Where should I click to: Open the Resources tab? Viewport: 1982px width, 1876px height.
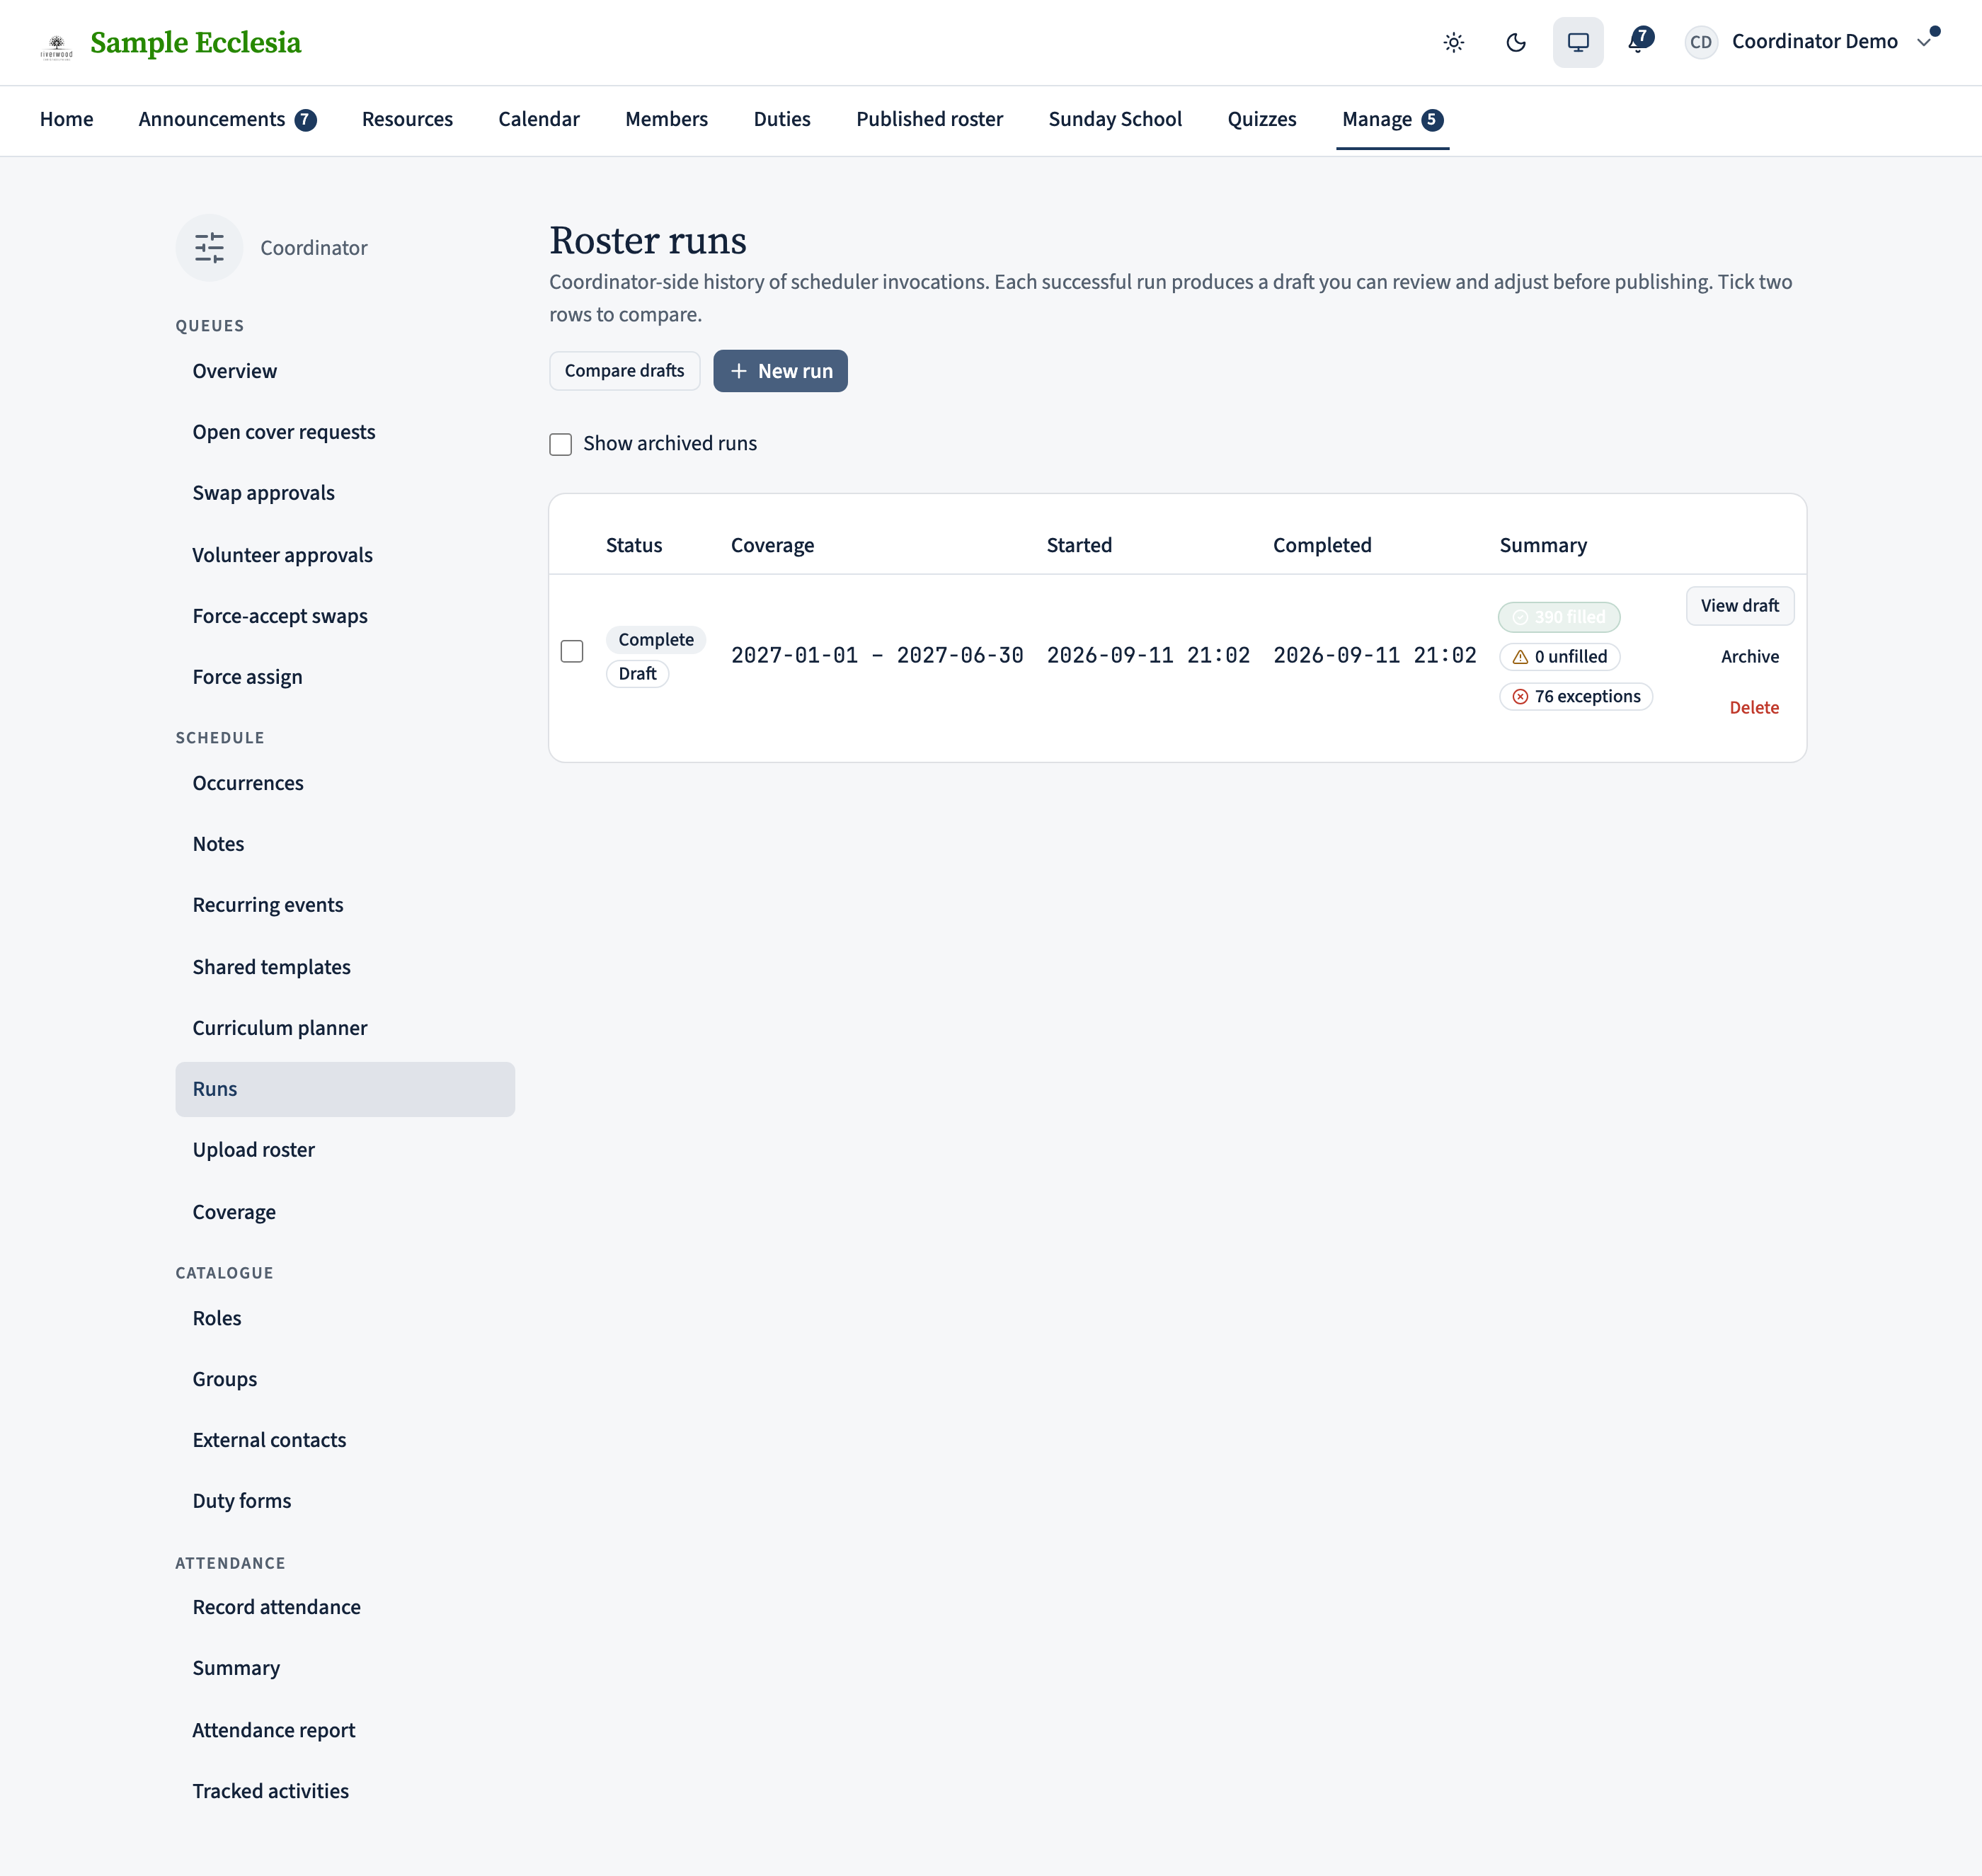[407, 119]
